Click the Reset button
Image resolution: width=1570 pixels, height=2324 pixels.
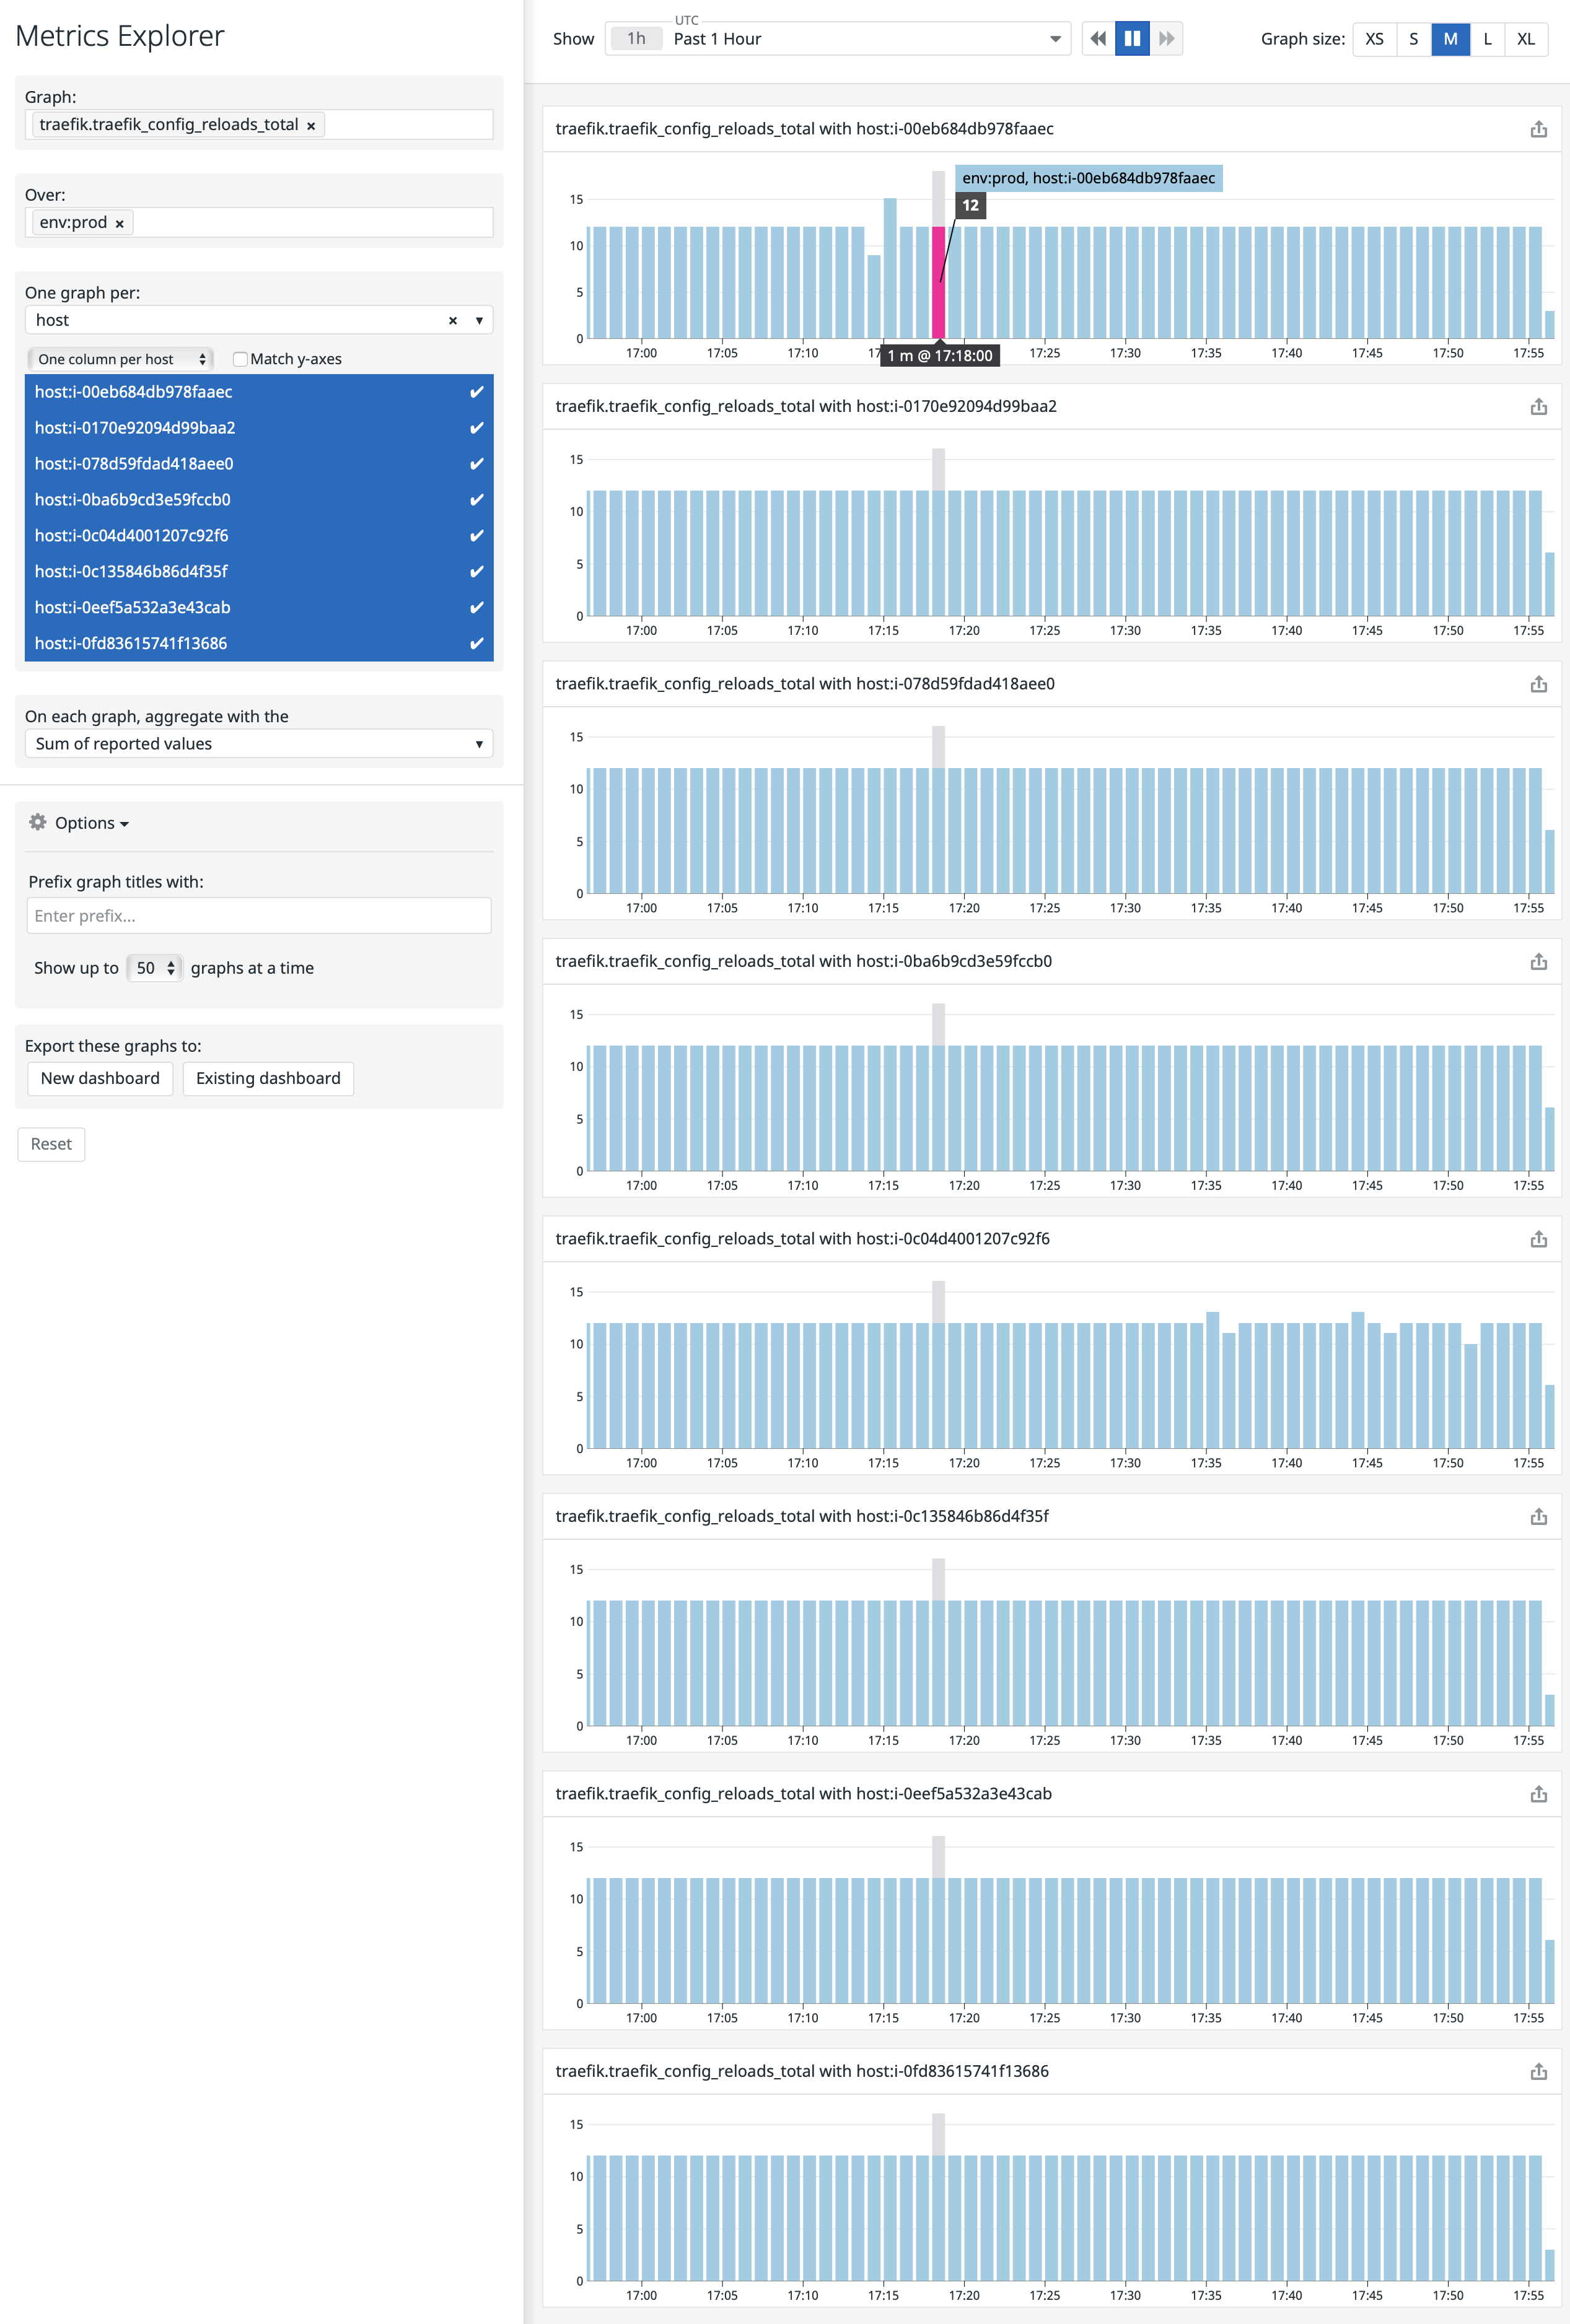click(x=51, y=1144)
